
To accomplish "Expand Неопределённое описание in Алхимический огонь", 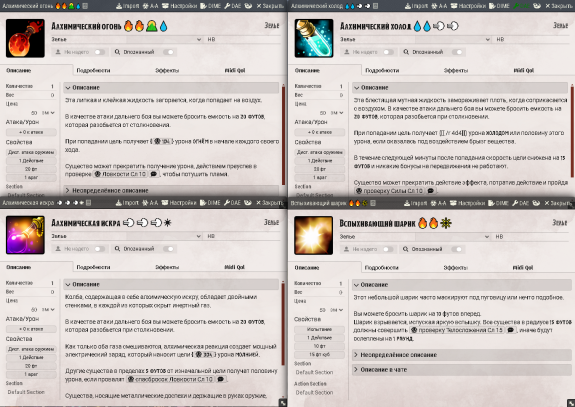I will point(171,190).
